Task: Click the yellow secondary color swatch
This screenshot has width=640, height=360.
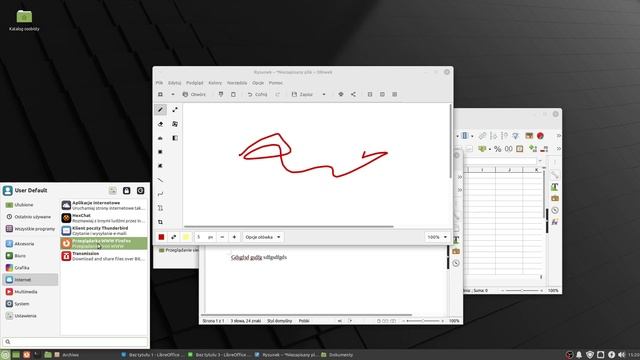Action: 186,237
